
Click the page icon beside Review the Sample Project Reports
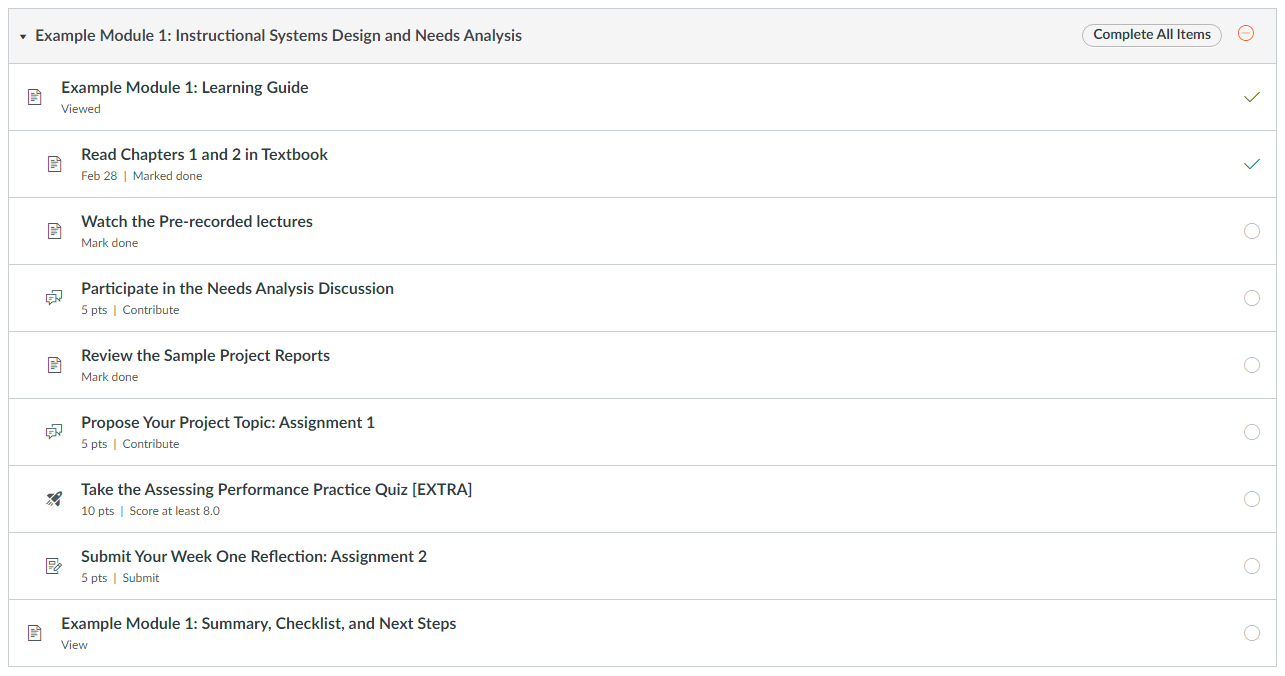54,364
